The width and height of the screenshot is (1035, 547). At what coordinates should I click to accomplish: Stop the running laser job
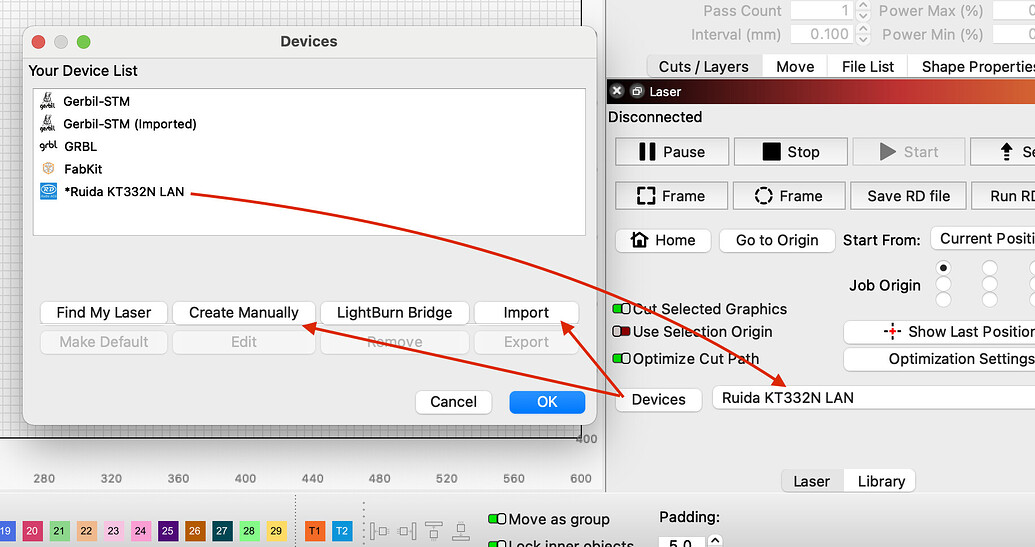point(791,152)
